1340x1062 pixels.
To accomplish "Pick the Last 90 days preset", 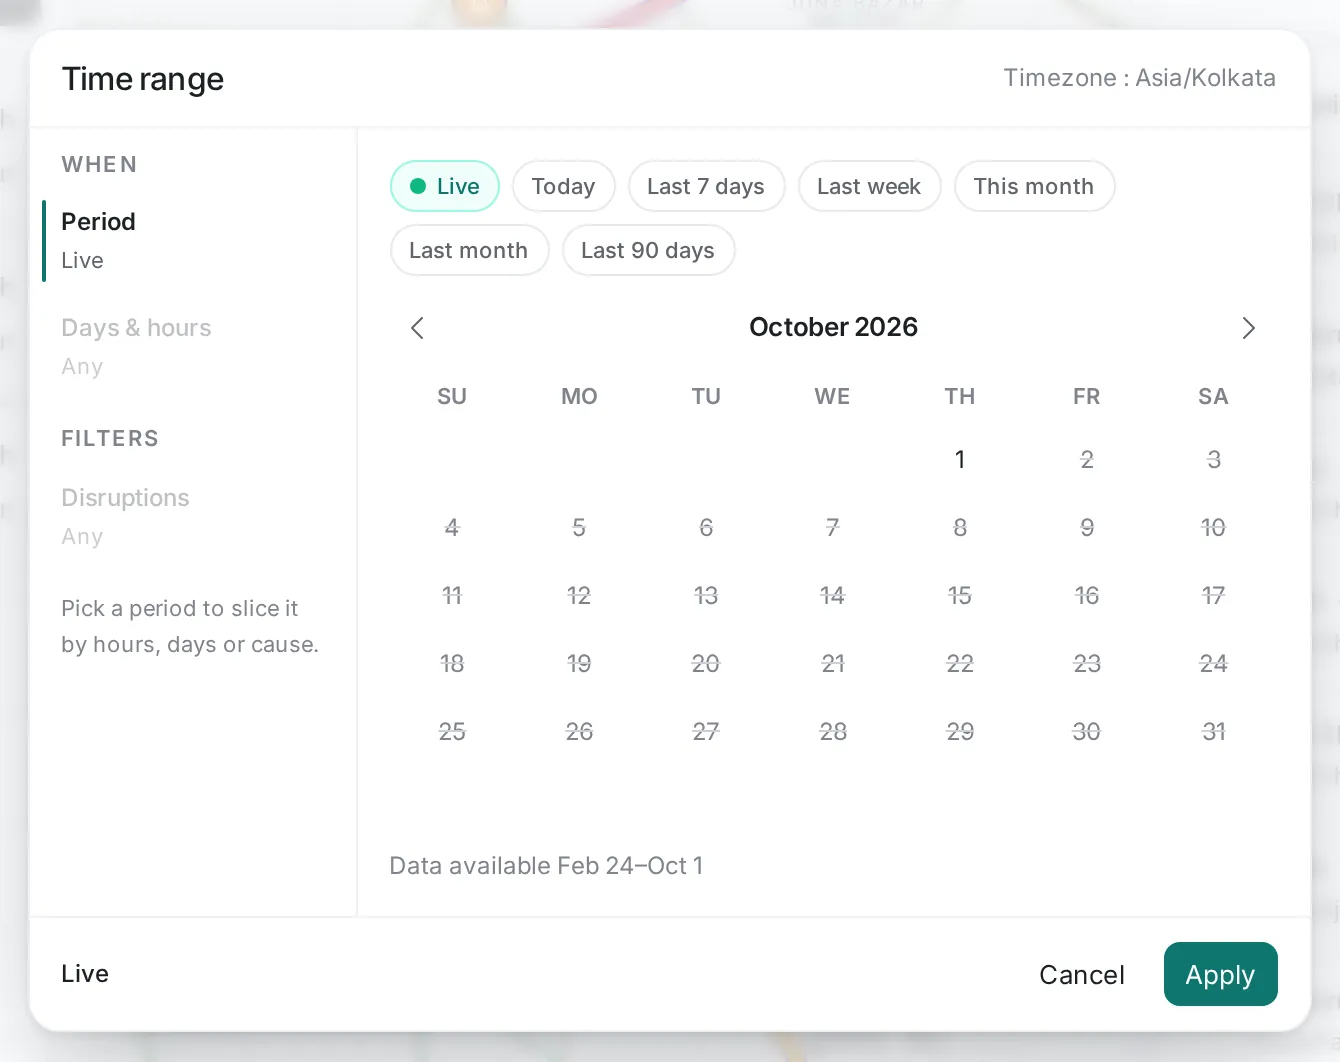I will point(648,250).
